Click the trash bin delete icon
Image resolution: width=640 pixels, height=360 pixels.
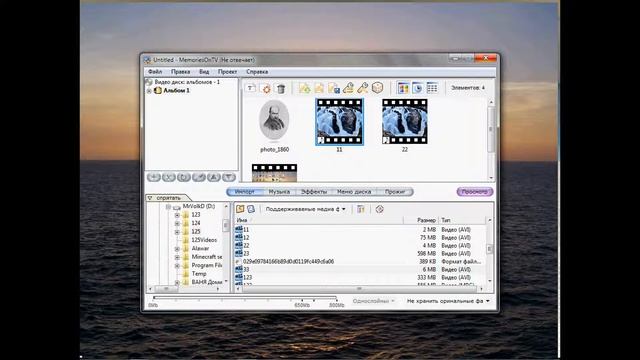281,89
